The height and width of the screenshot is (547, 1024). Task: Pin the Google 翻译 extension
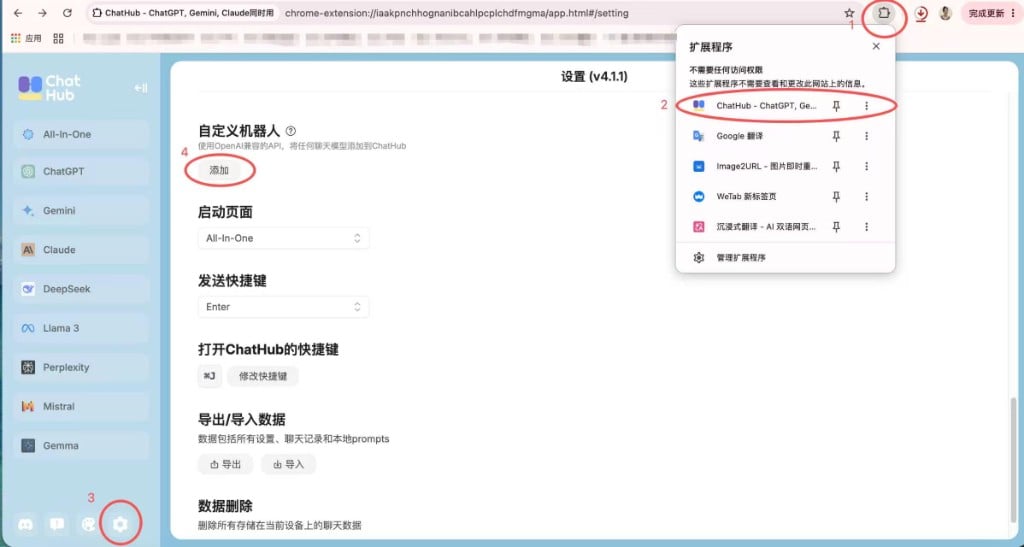tap(836, 136)
